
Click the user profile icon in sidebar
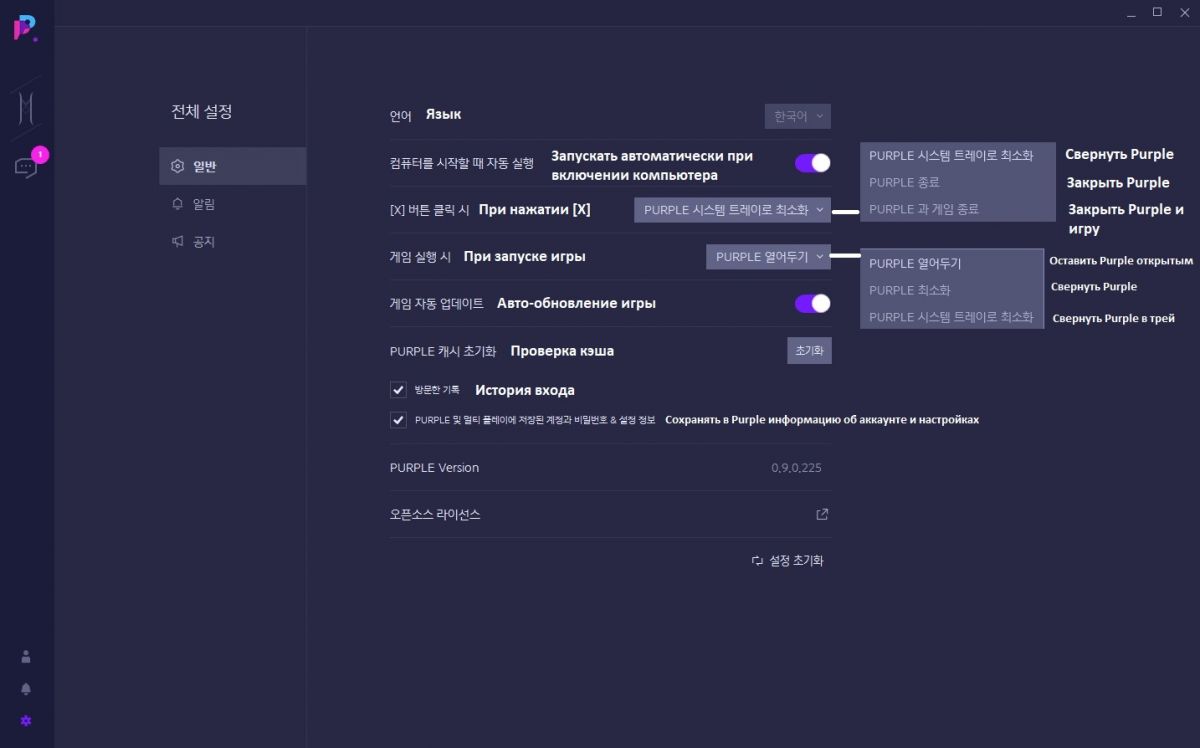pos(26,657)
